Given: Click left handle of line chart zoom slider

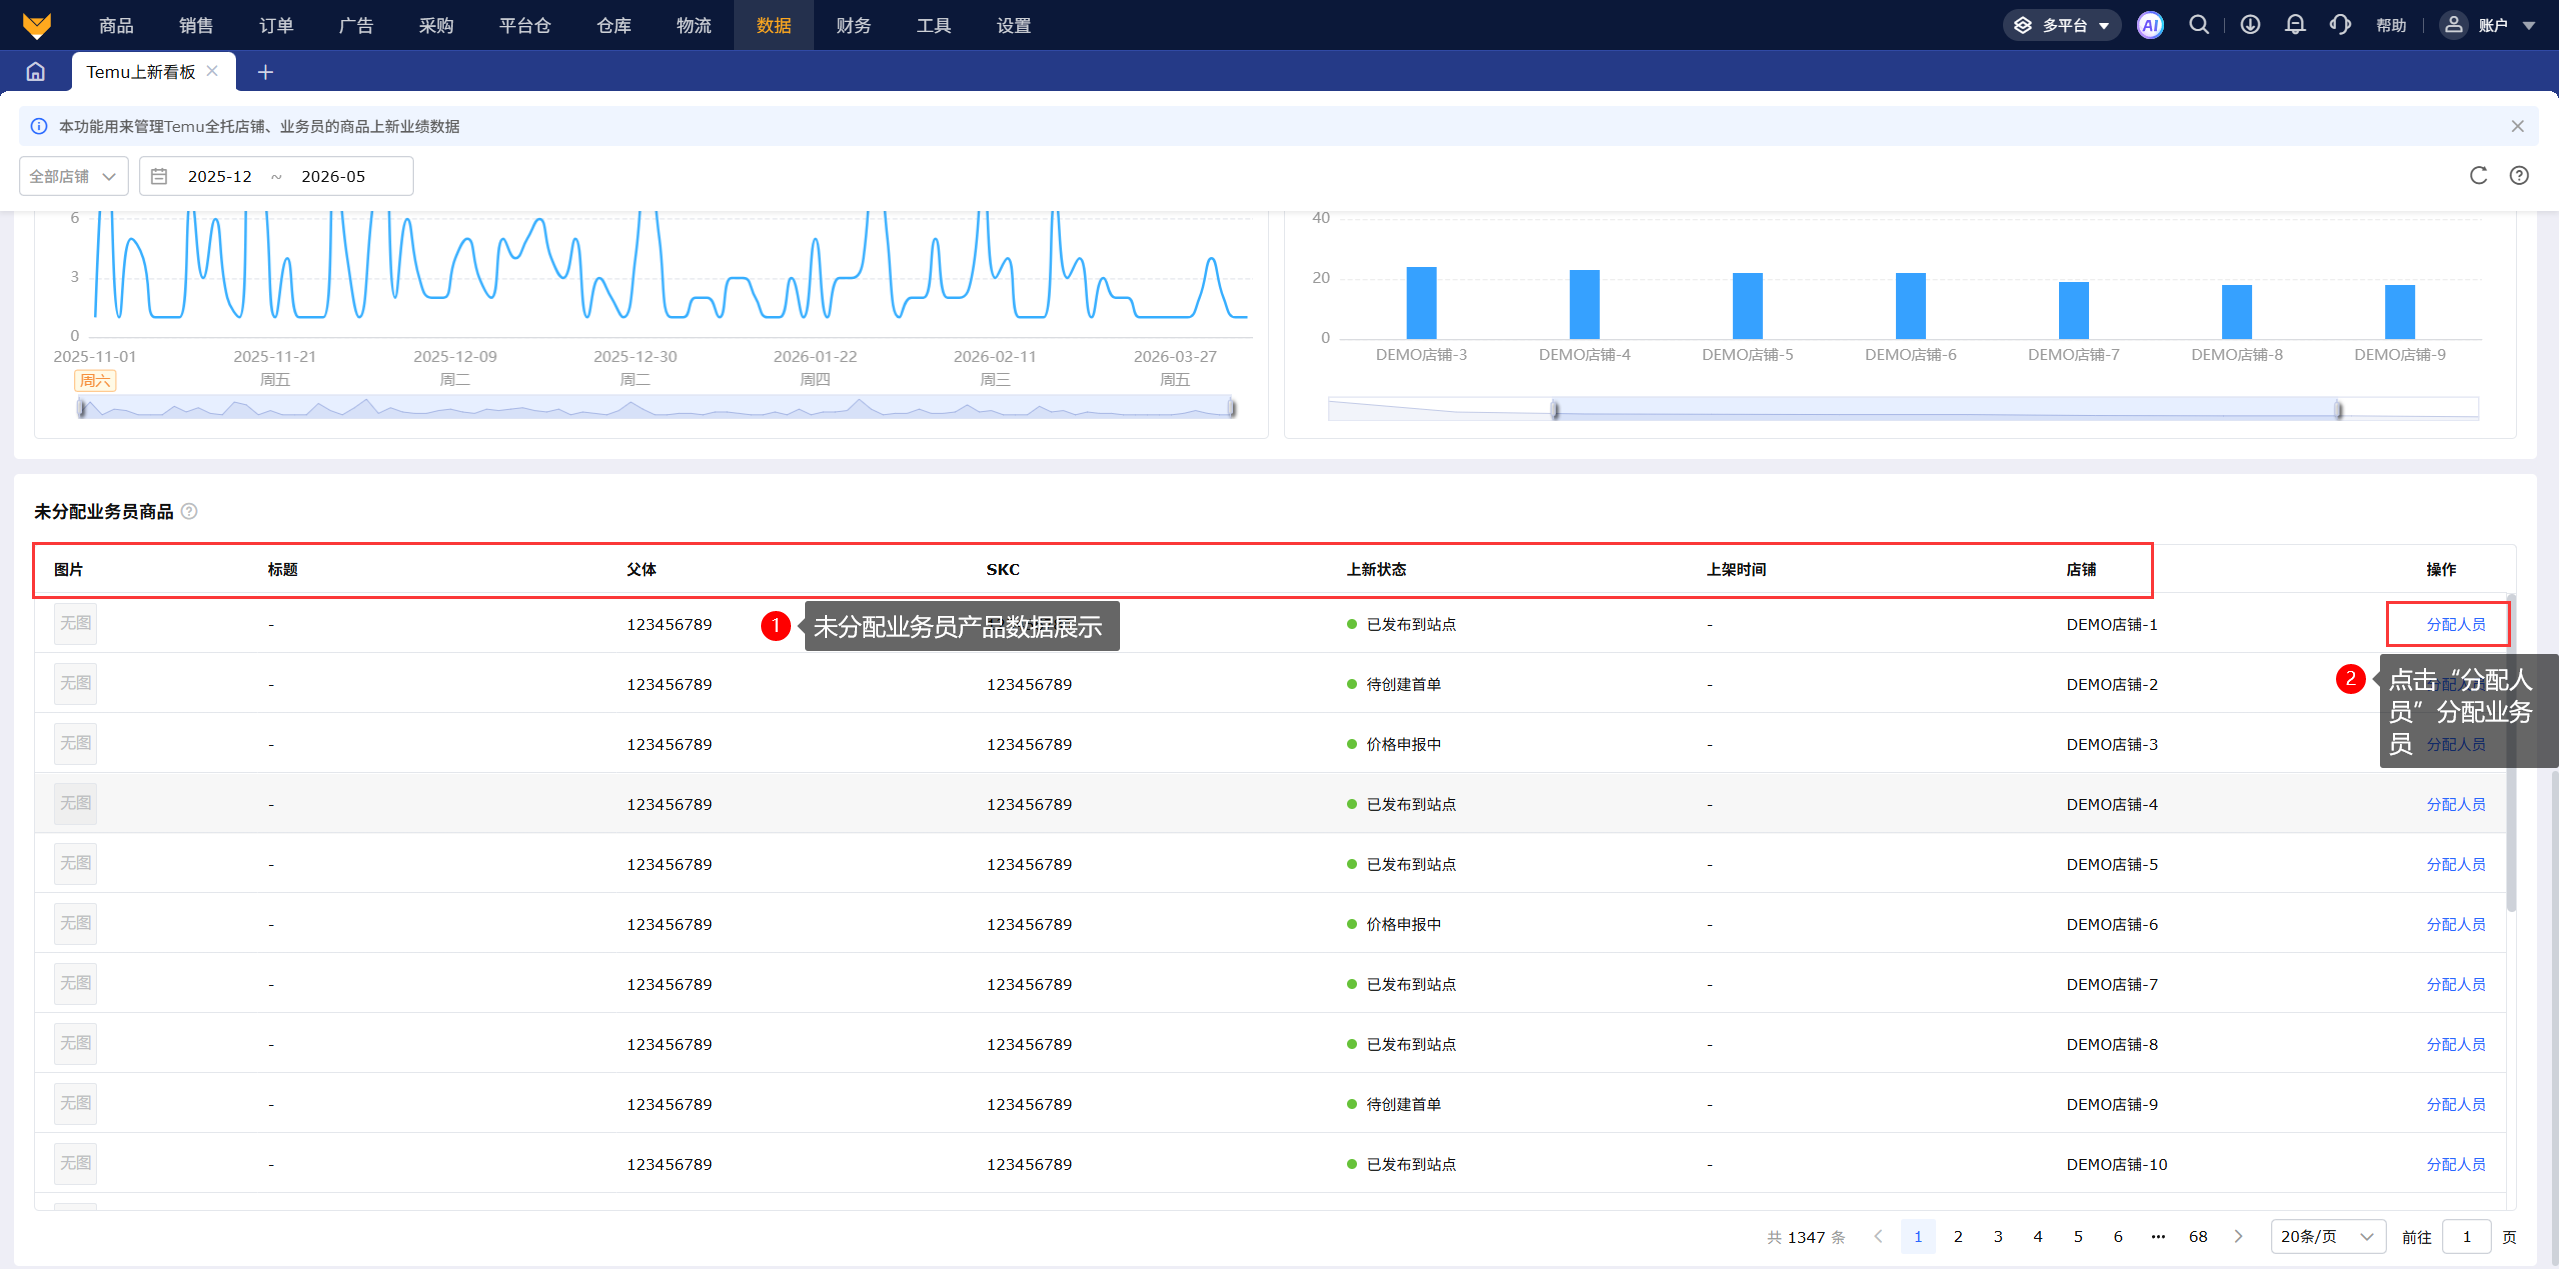Looking at the screenshot, I should tap(83, 407).
